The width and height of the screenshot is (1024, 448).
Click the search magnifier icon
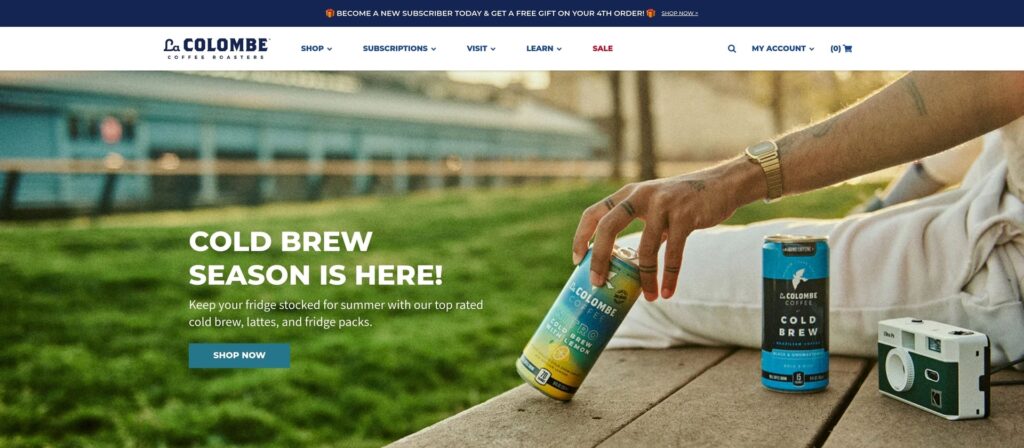coord(731,48)
